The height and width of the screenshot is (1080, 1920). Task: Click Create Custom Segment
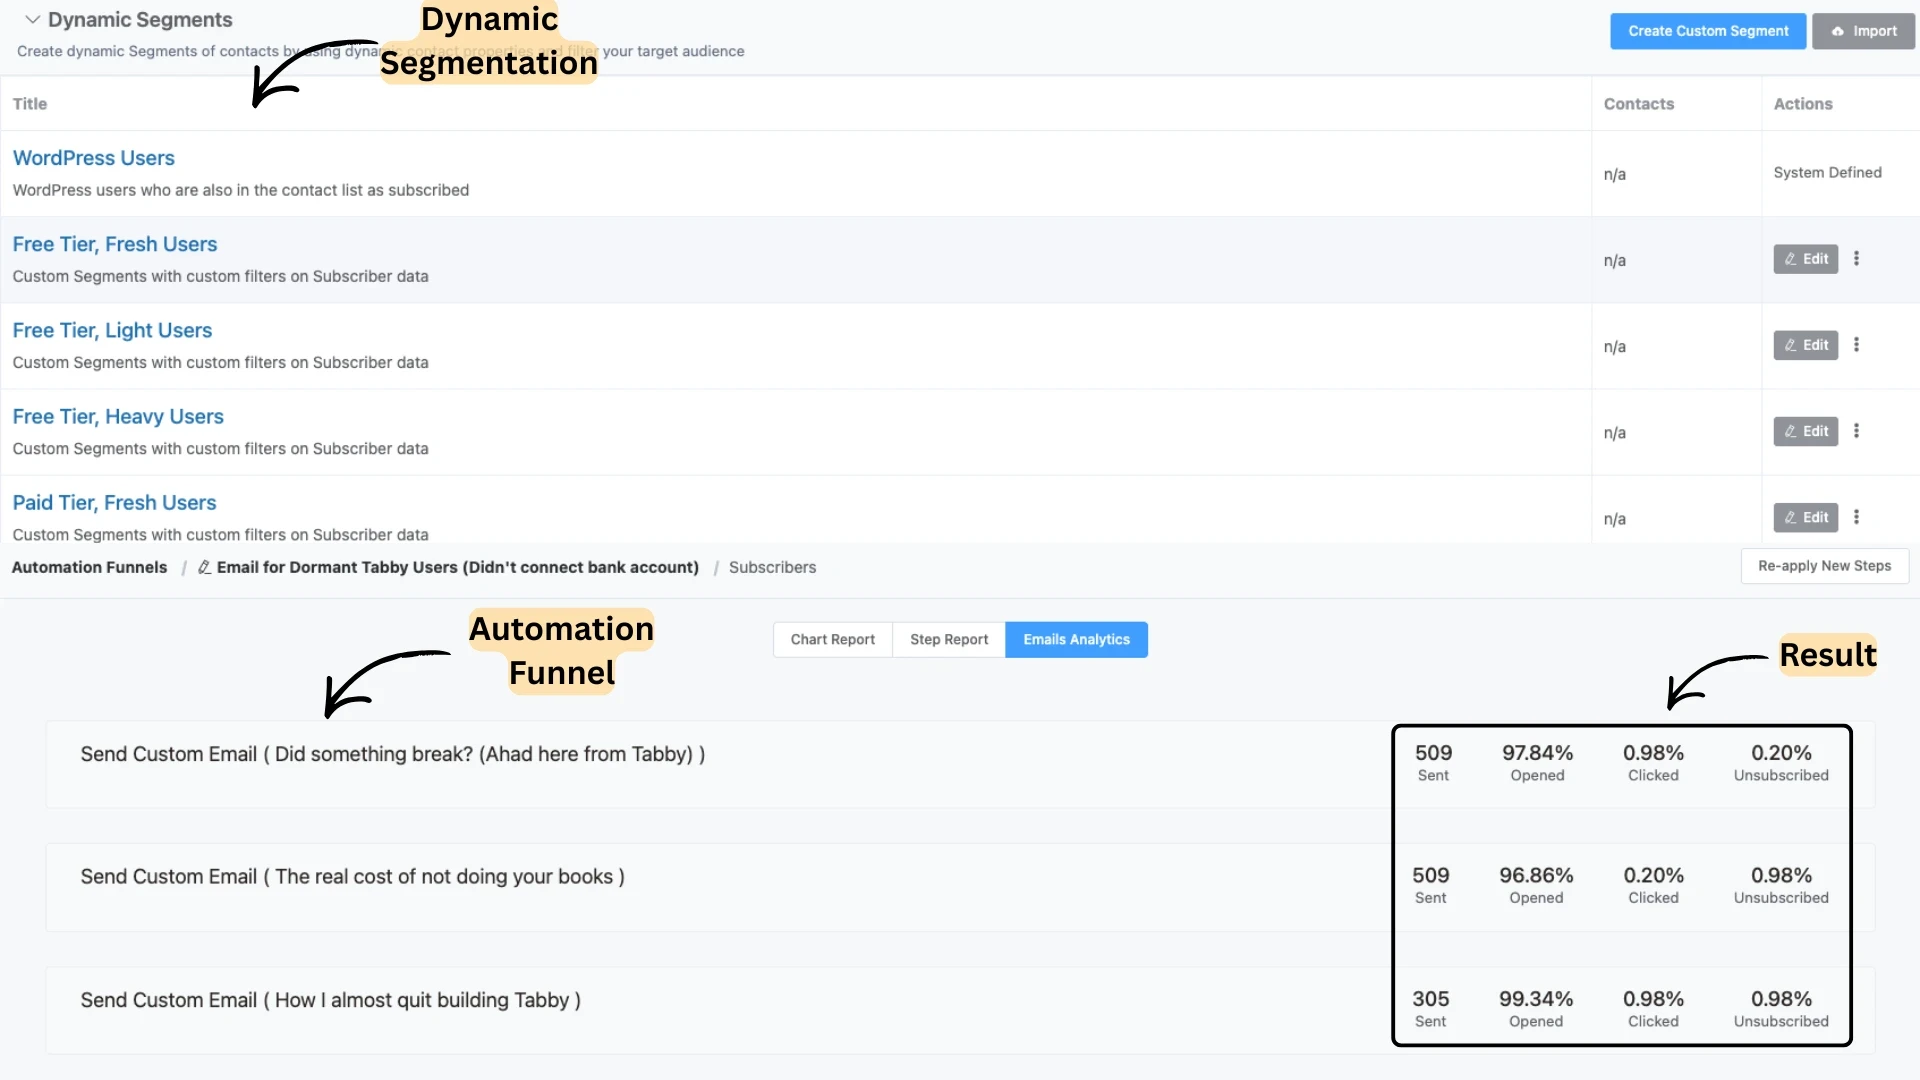click(1708, 31)
